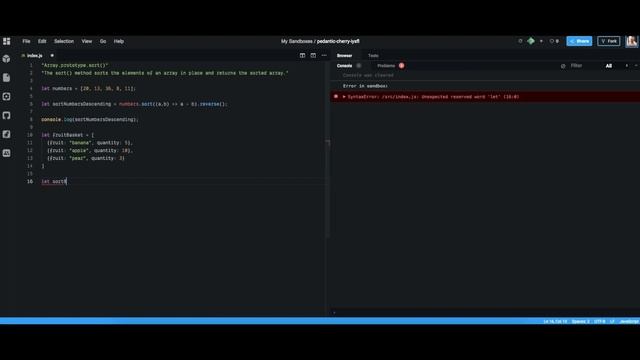Click the editor layout toggle icon
Viewport: 640px width, 360px height.
pyautogui.click(x=313, y=56)
